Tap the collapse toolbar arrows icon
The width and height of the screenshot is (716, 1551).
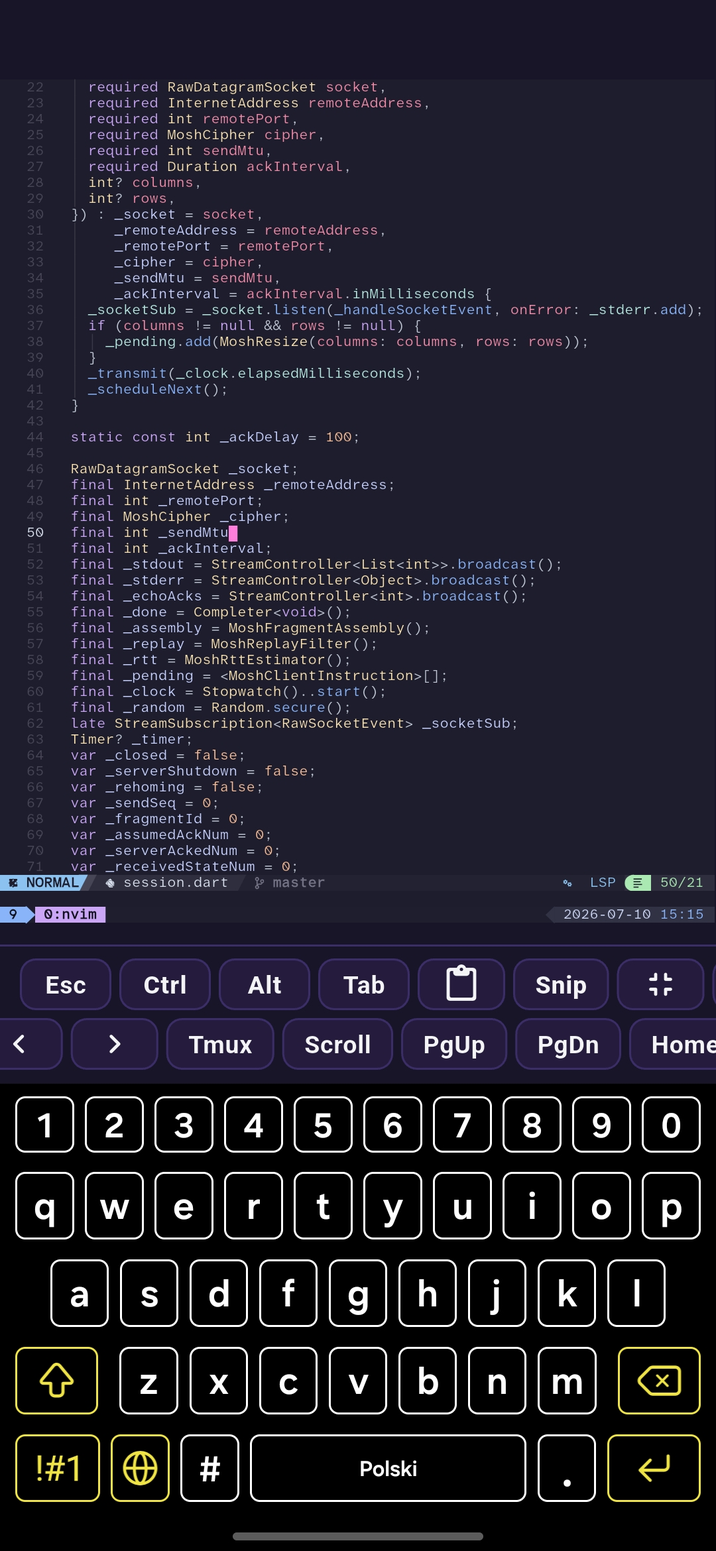660,984
